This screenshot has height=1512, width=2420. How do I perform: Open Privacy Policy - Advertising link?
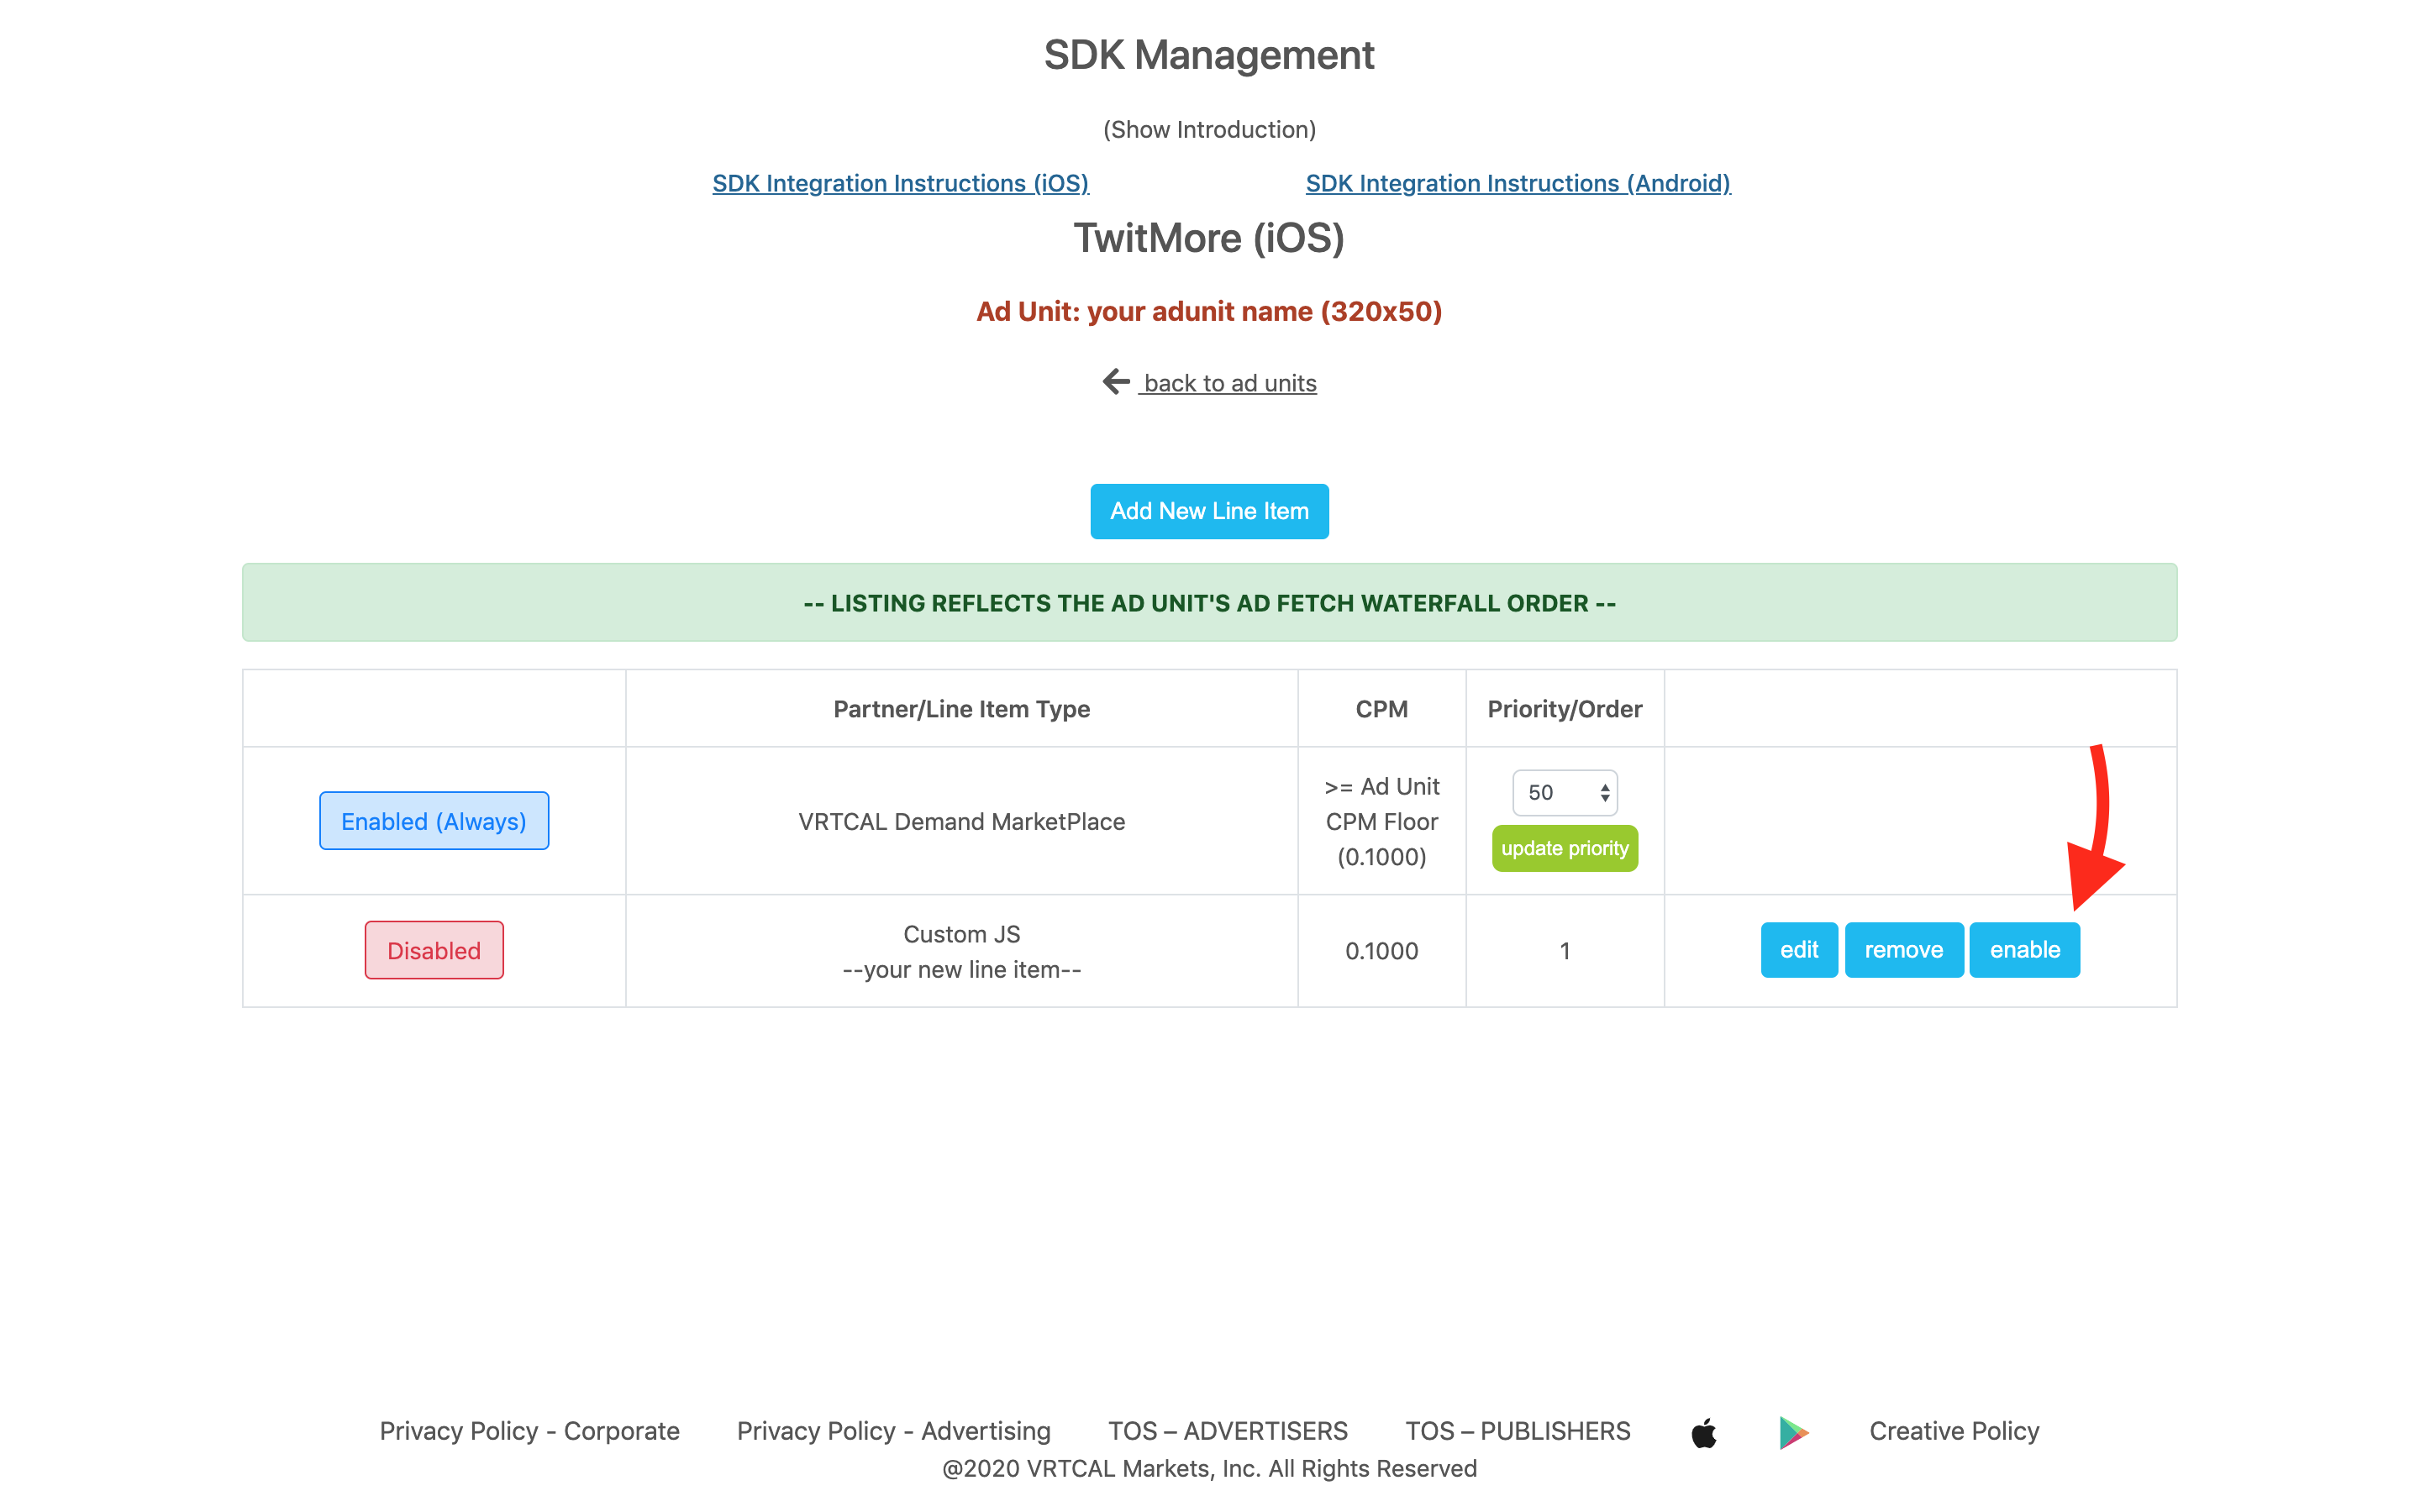[x=893, y=1431]
